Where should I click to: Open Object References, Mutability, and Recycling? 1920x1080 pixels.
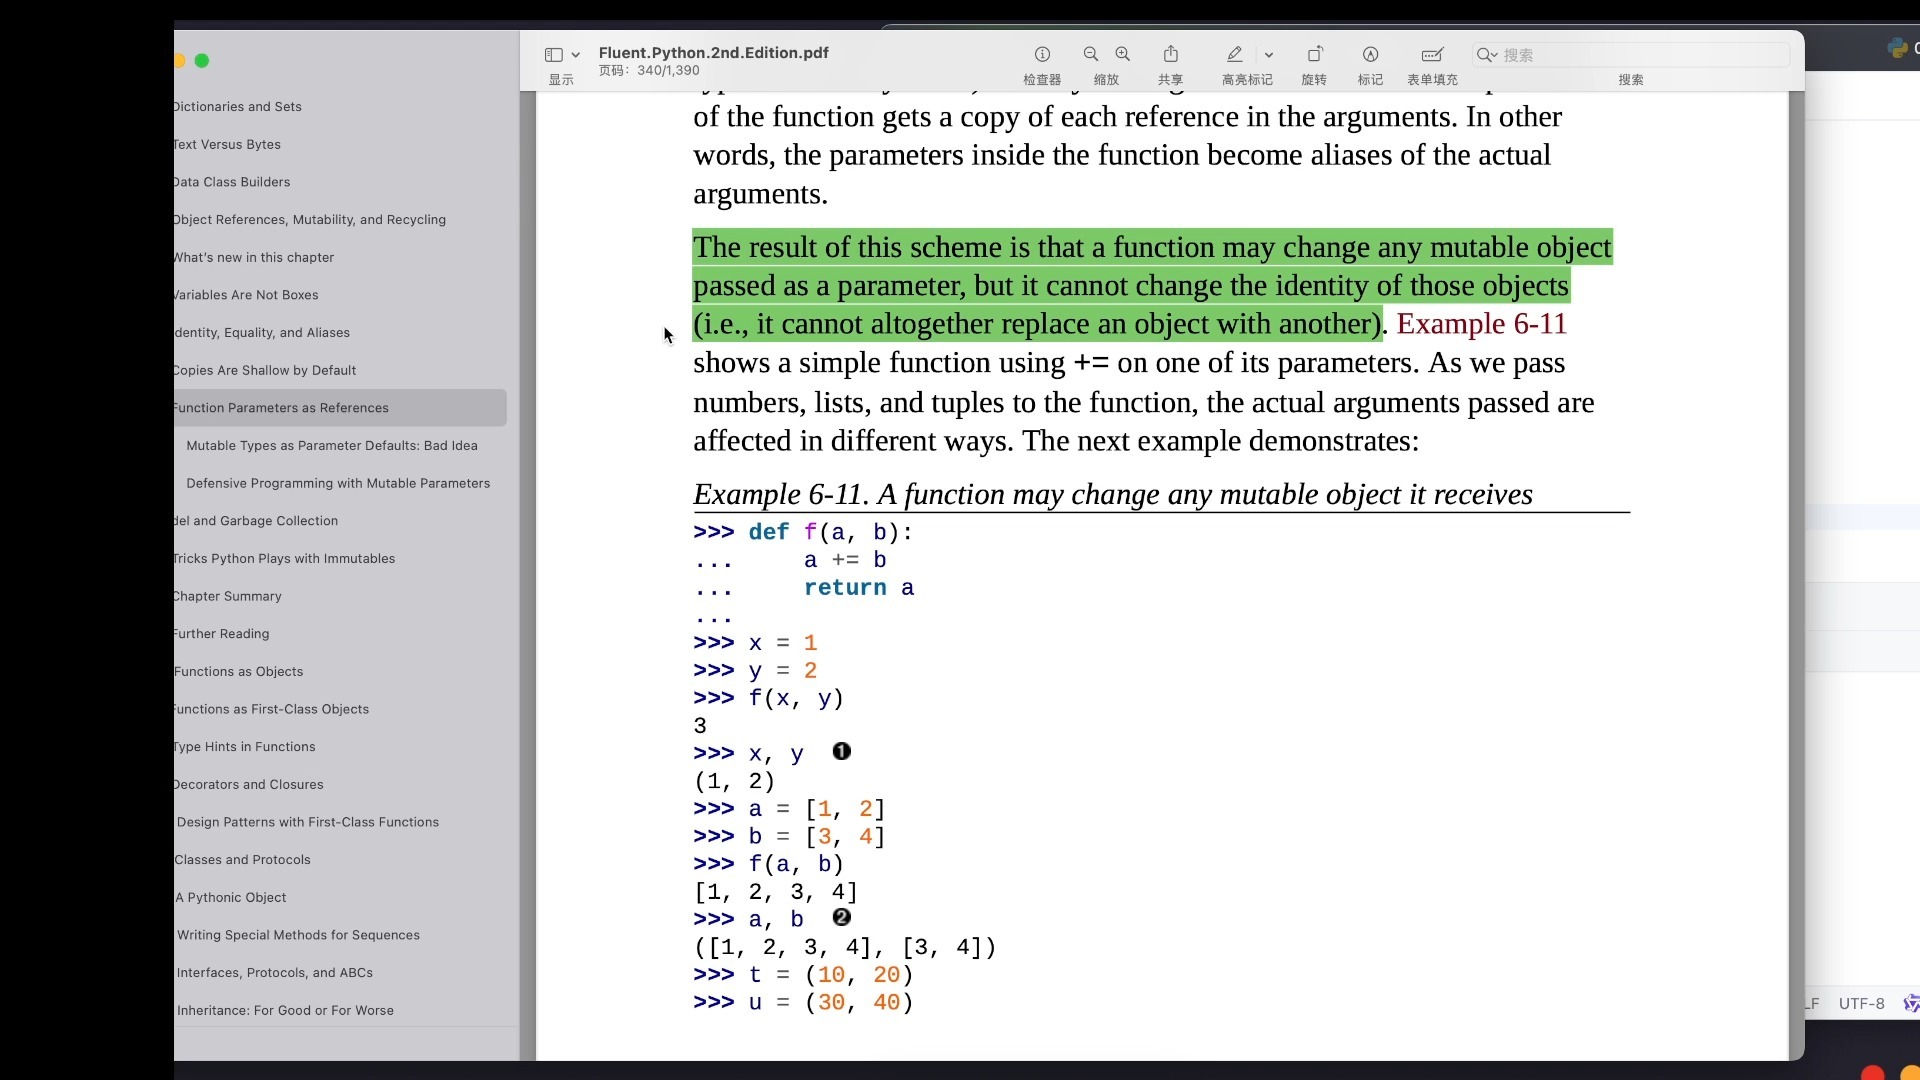coord(310,220)
